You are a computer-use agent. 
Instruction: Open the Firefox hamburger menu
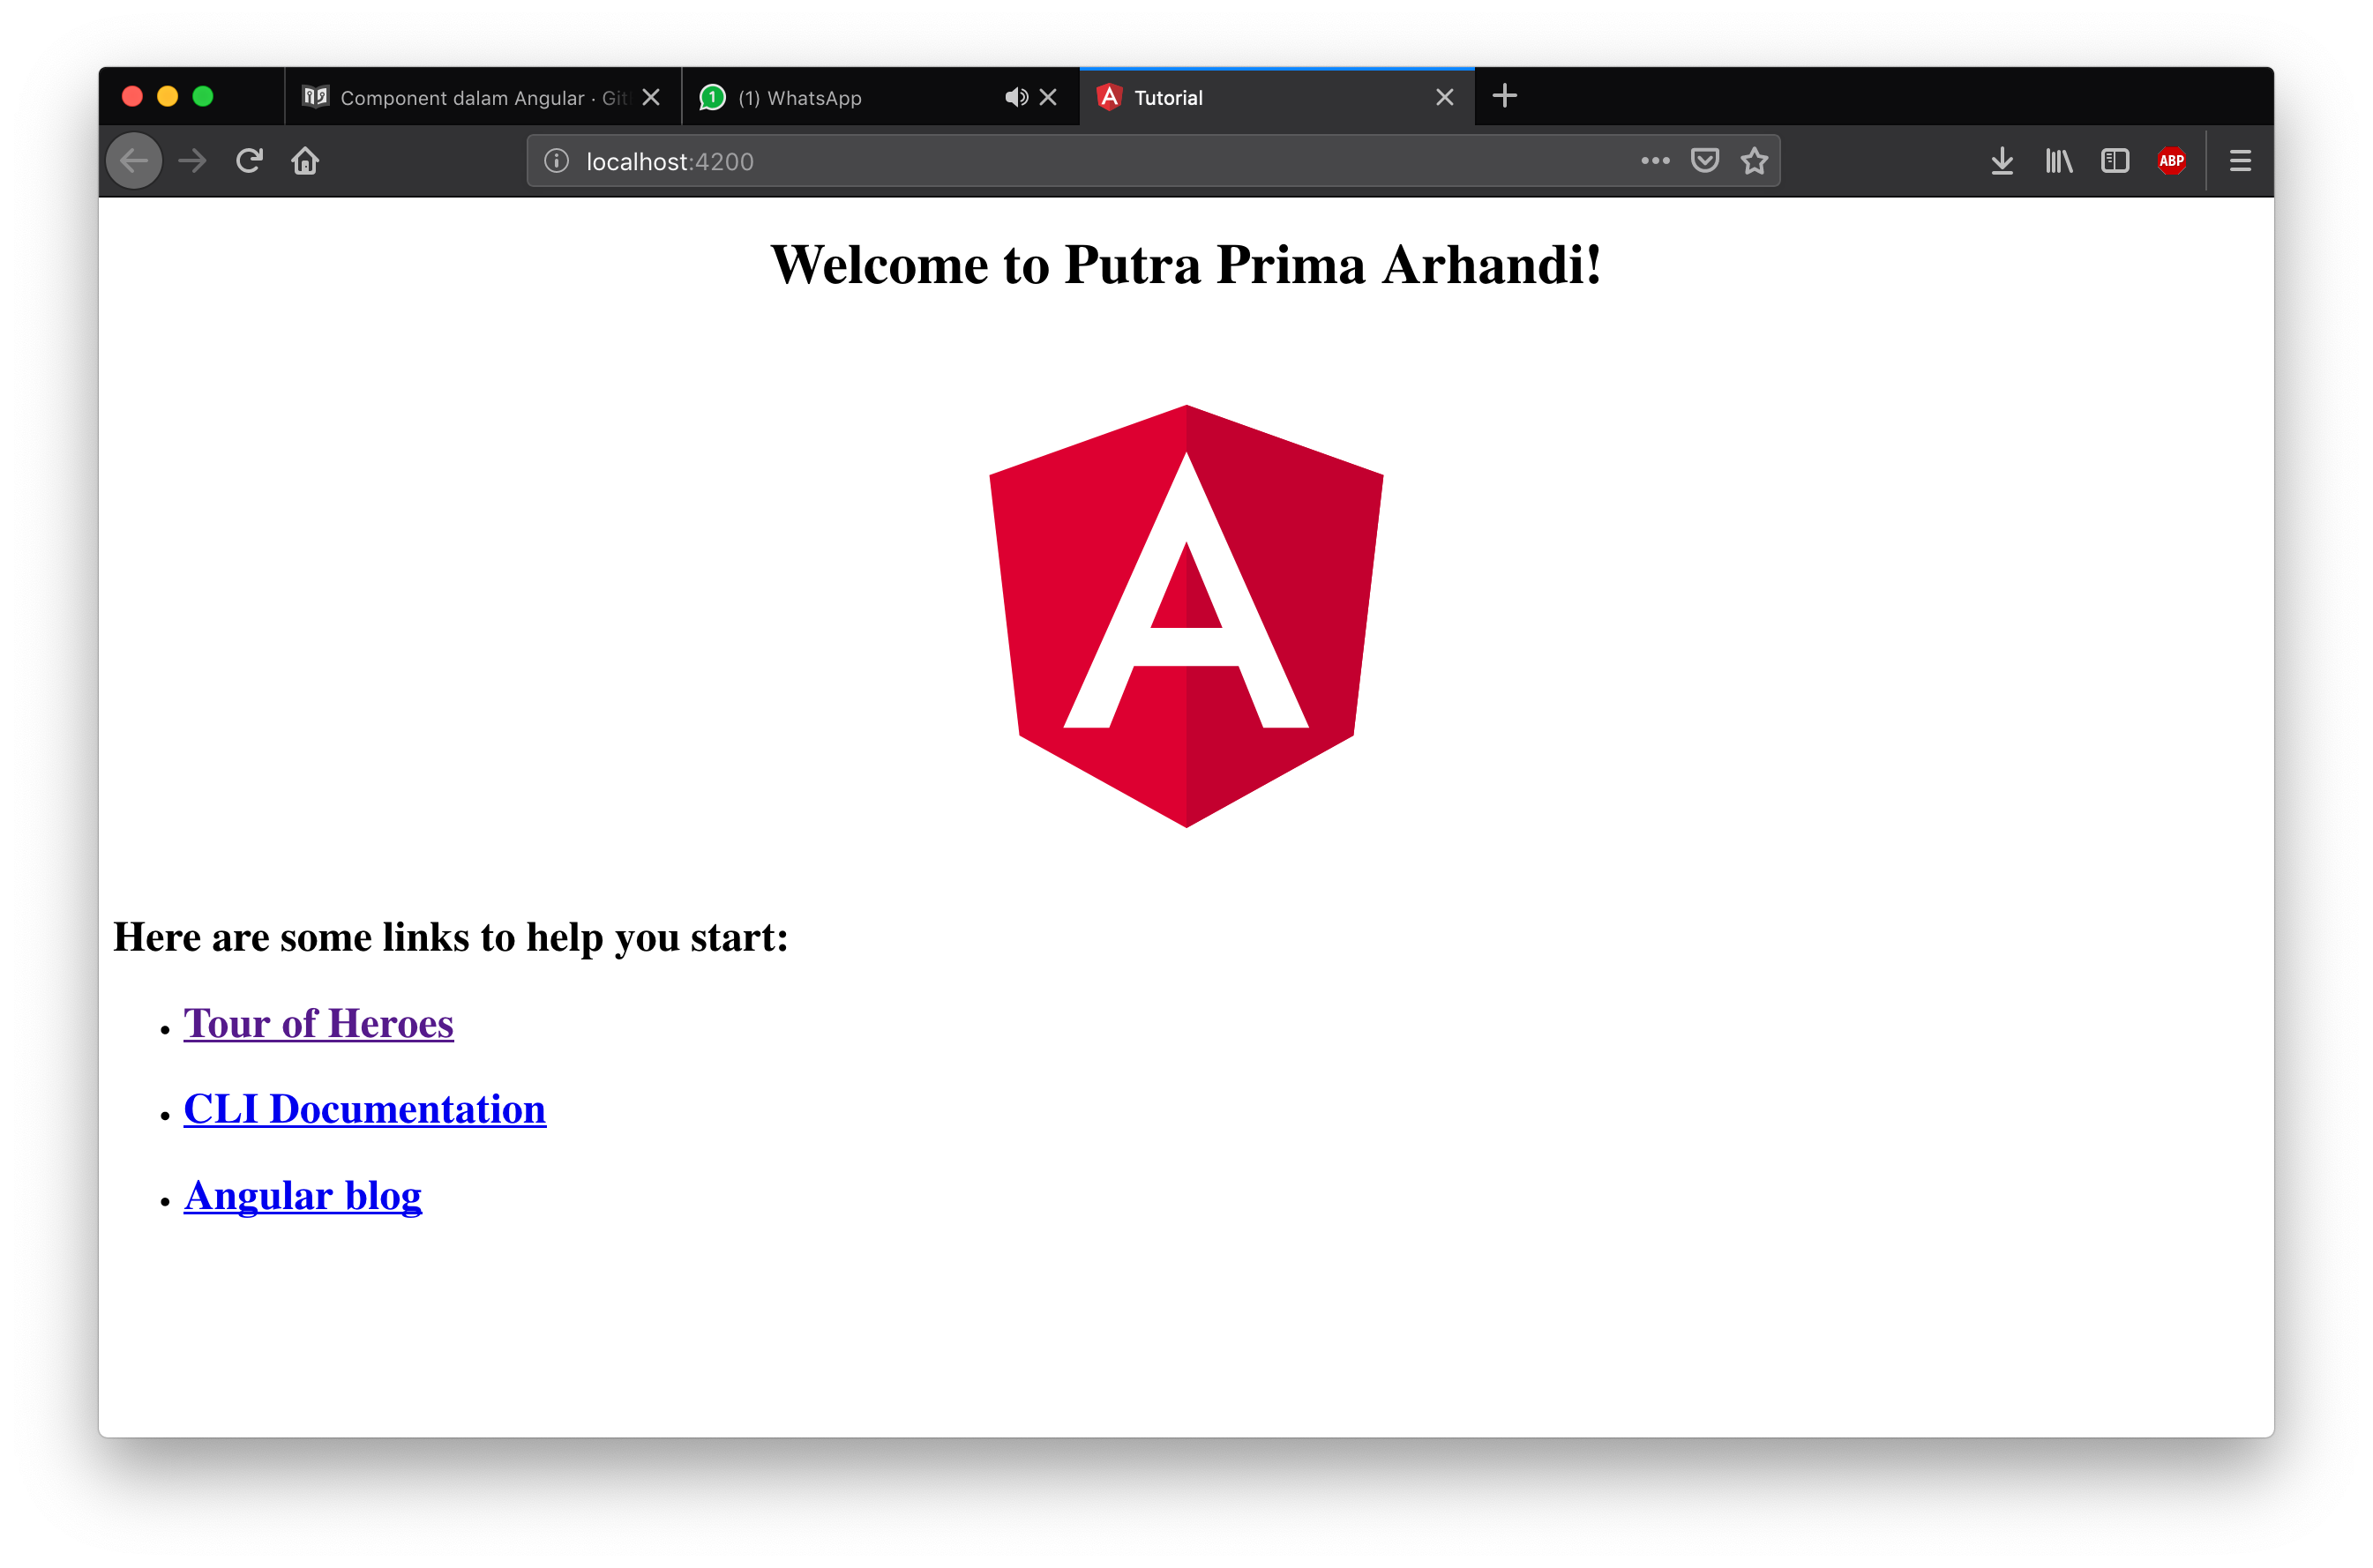click(2240, 161)
